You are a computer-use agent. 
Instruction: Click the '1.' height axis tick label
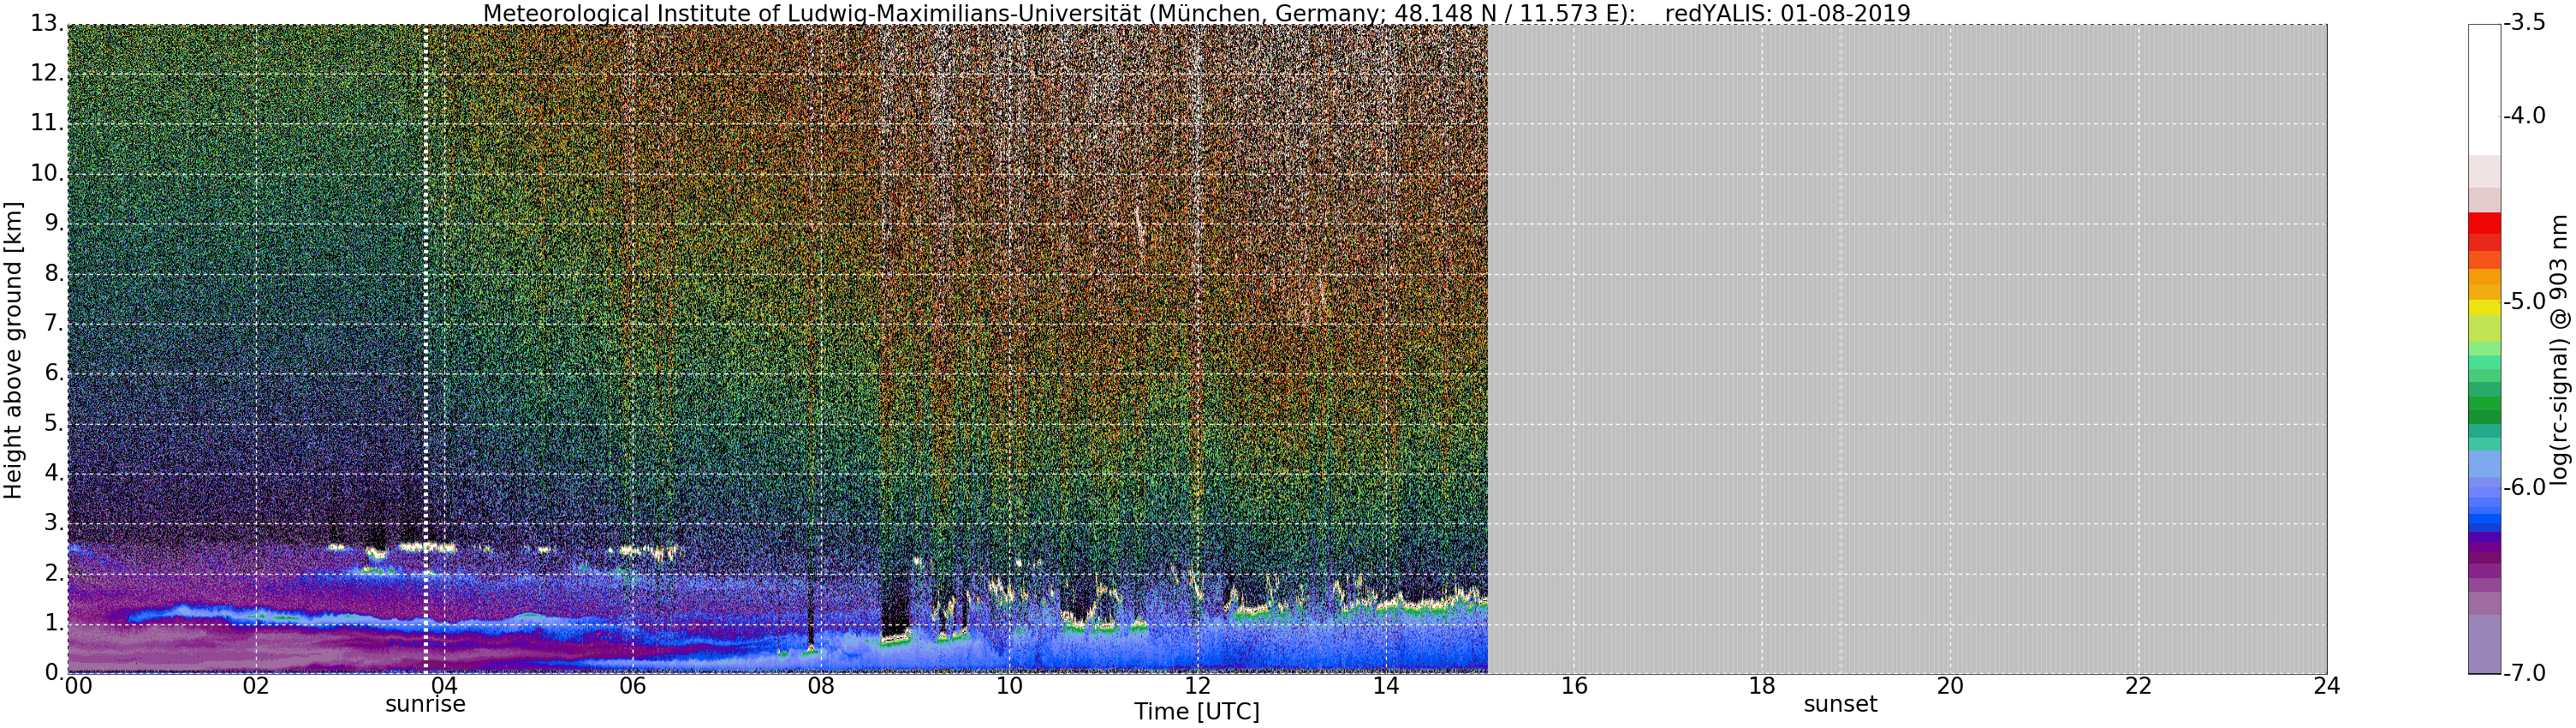(53, 622)
